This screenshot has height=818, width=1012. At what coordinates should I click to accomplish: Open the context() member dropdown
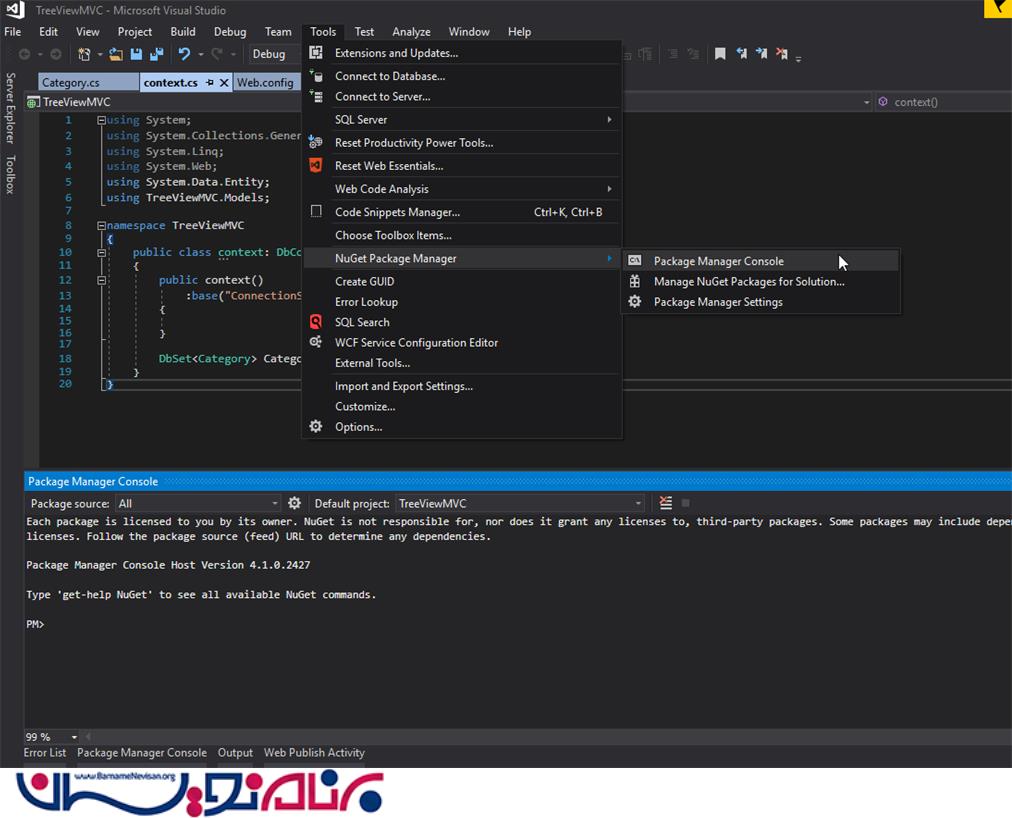click(943, 102)
